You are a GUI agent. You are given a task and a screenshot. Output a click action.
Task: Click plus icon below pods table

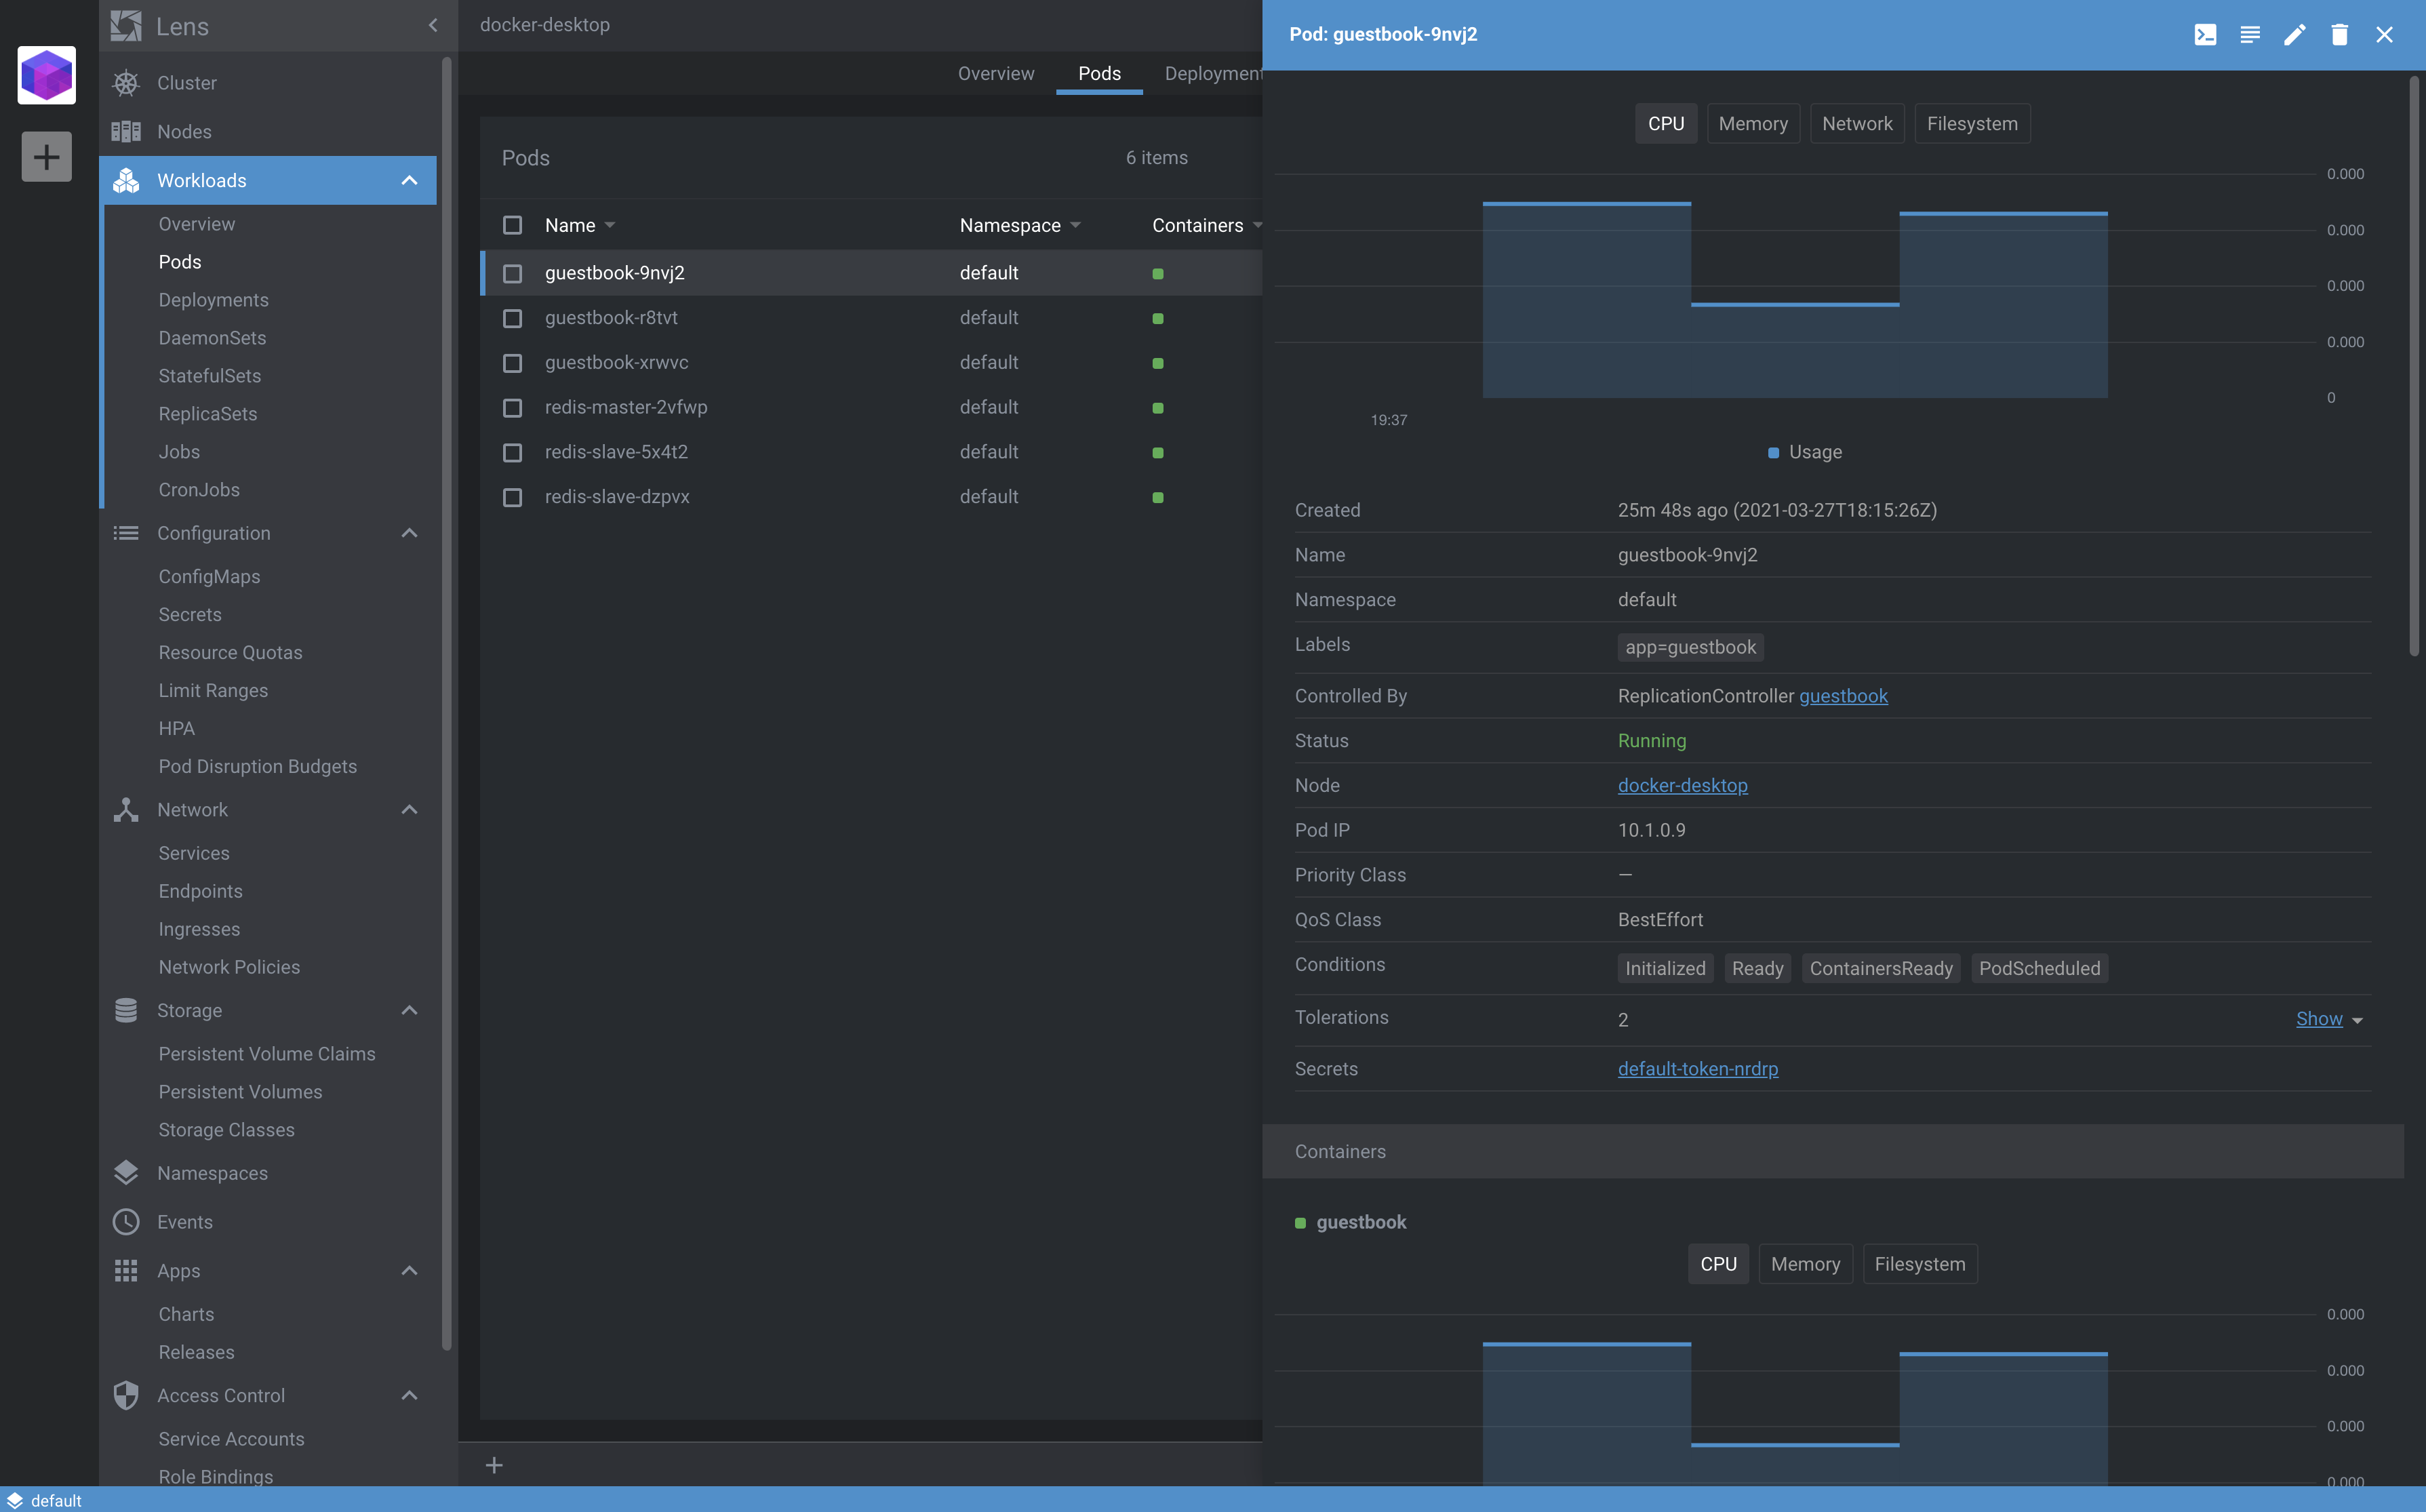pyautogui.click(x=494, y=1466)
